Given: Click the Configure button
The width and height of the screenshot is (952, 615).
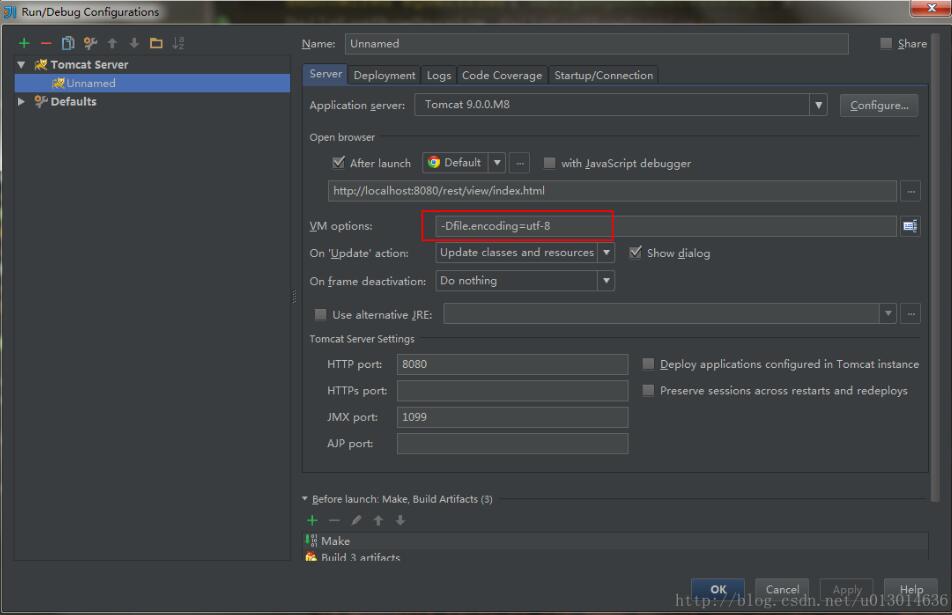Looking at the screenshot, I should pos(878,104).
